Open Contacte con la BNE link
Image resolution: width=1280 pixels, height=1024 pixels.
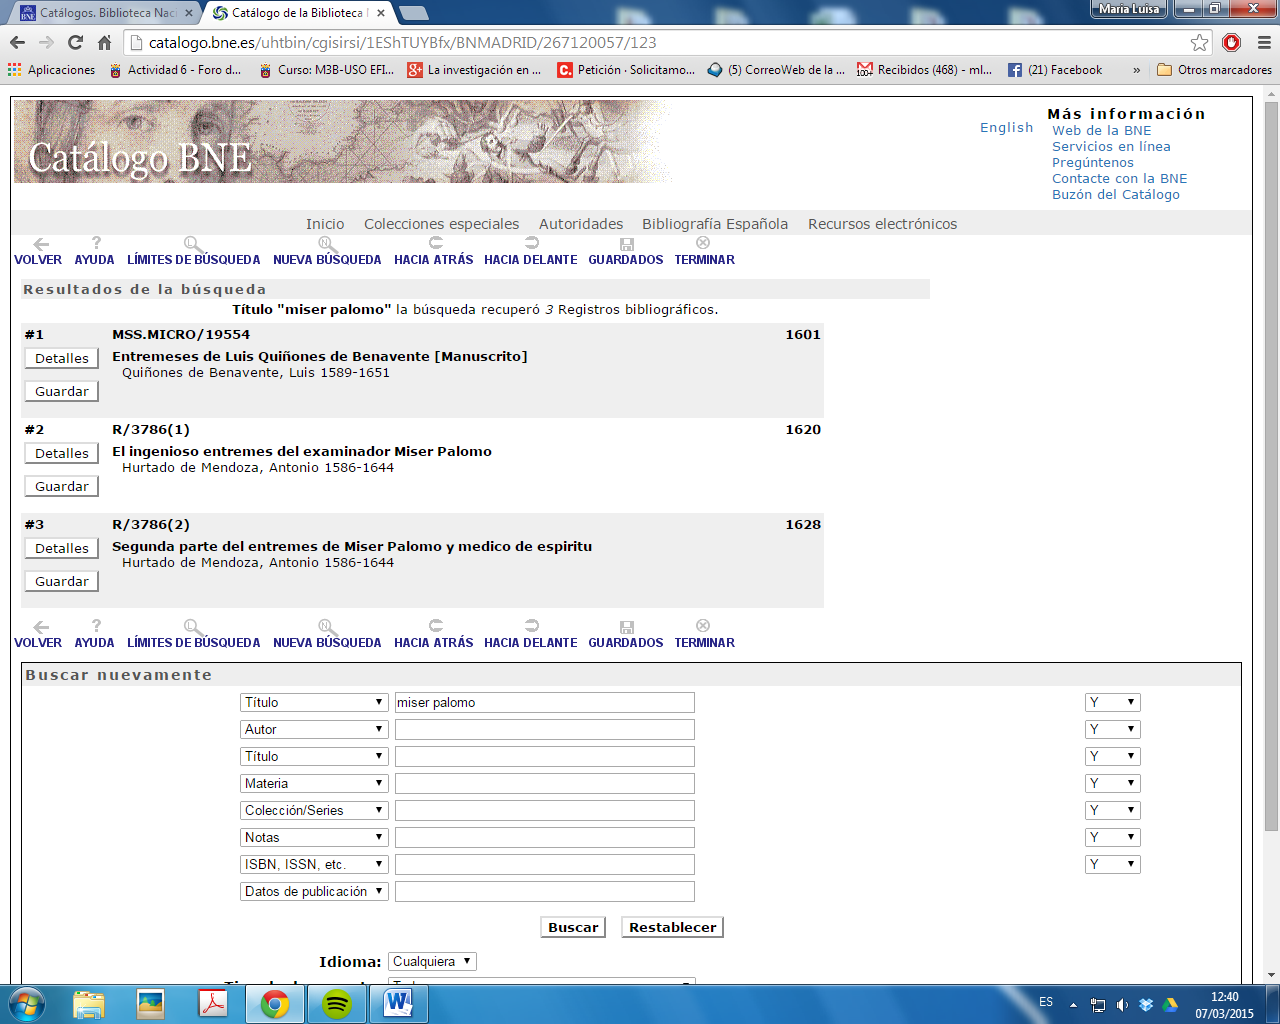click(x=1120, y=178)
